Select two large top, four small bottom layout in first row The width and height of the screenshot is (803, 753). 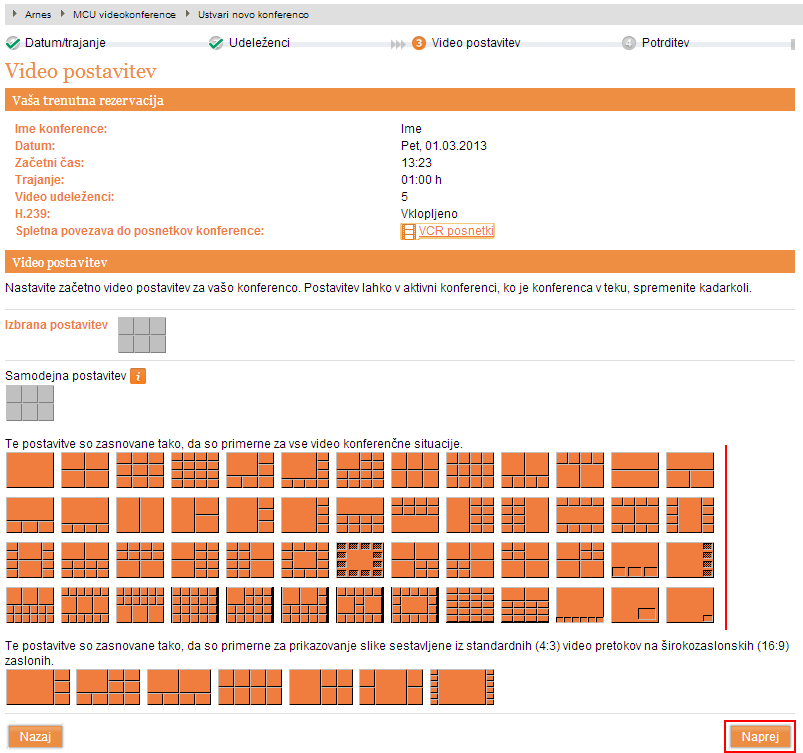pyautogui.click(x=525, y=470)
